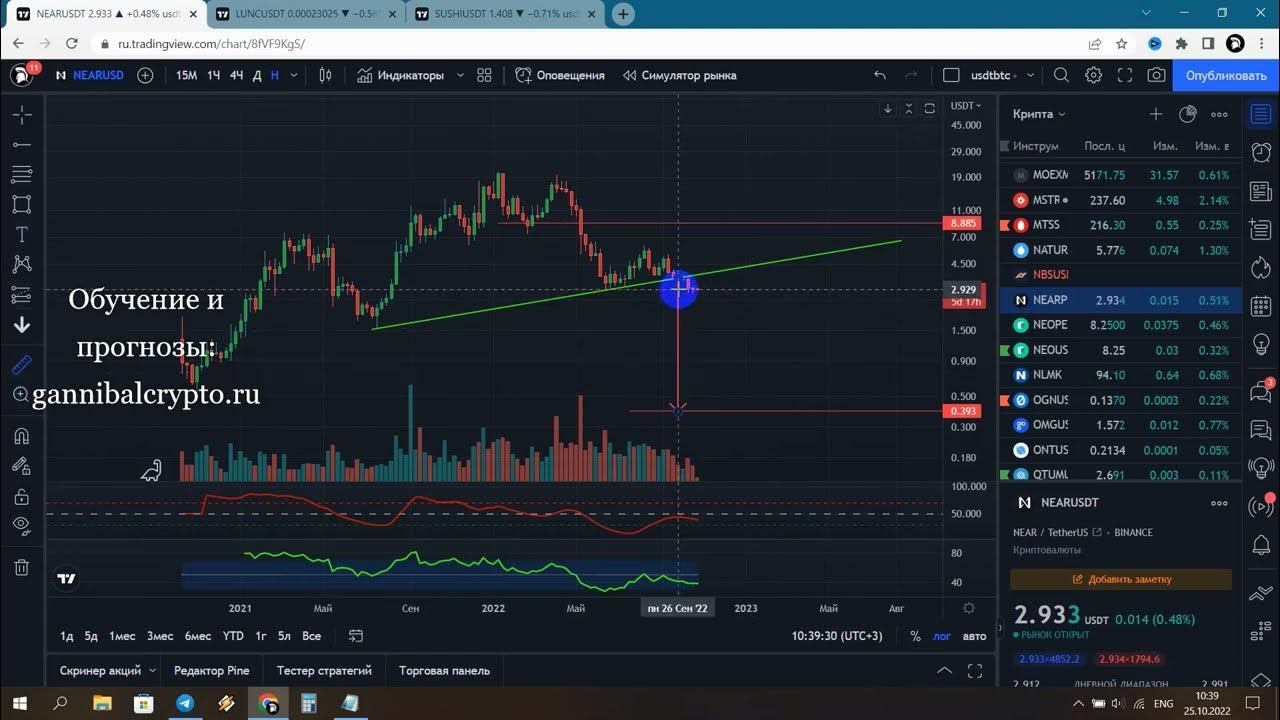1280x720 pixels.
Task: Select the trend line drawing tool
Action: pyautogui.click(x=21, y=145)
